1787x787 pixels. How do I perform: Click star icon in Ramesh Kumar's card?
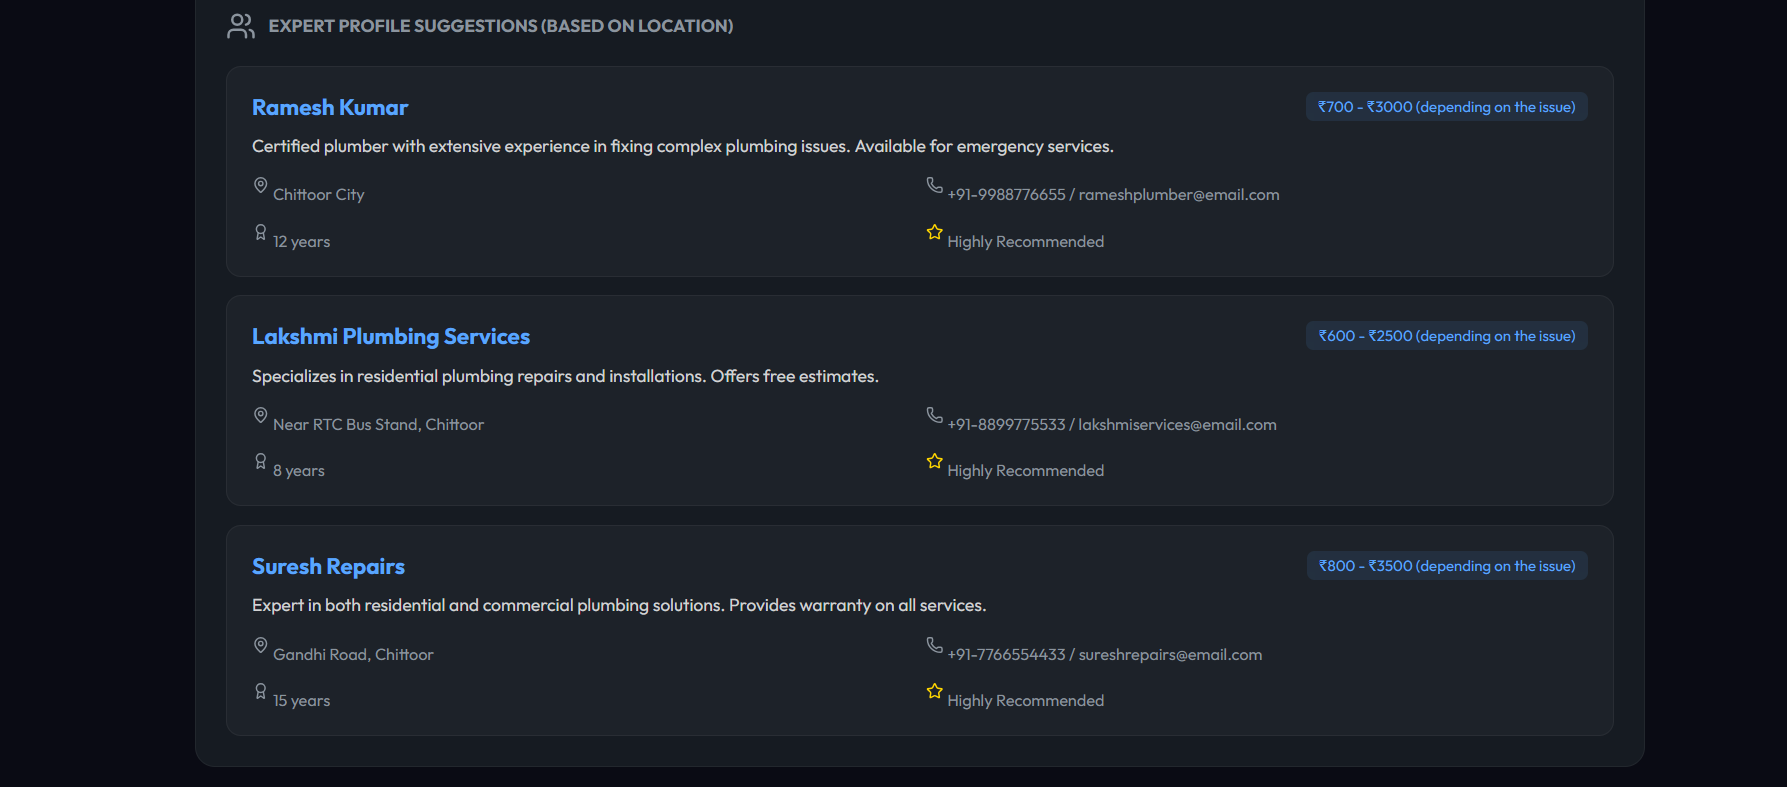[934, 232]
